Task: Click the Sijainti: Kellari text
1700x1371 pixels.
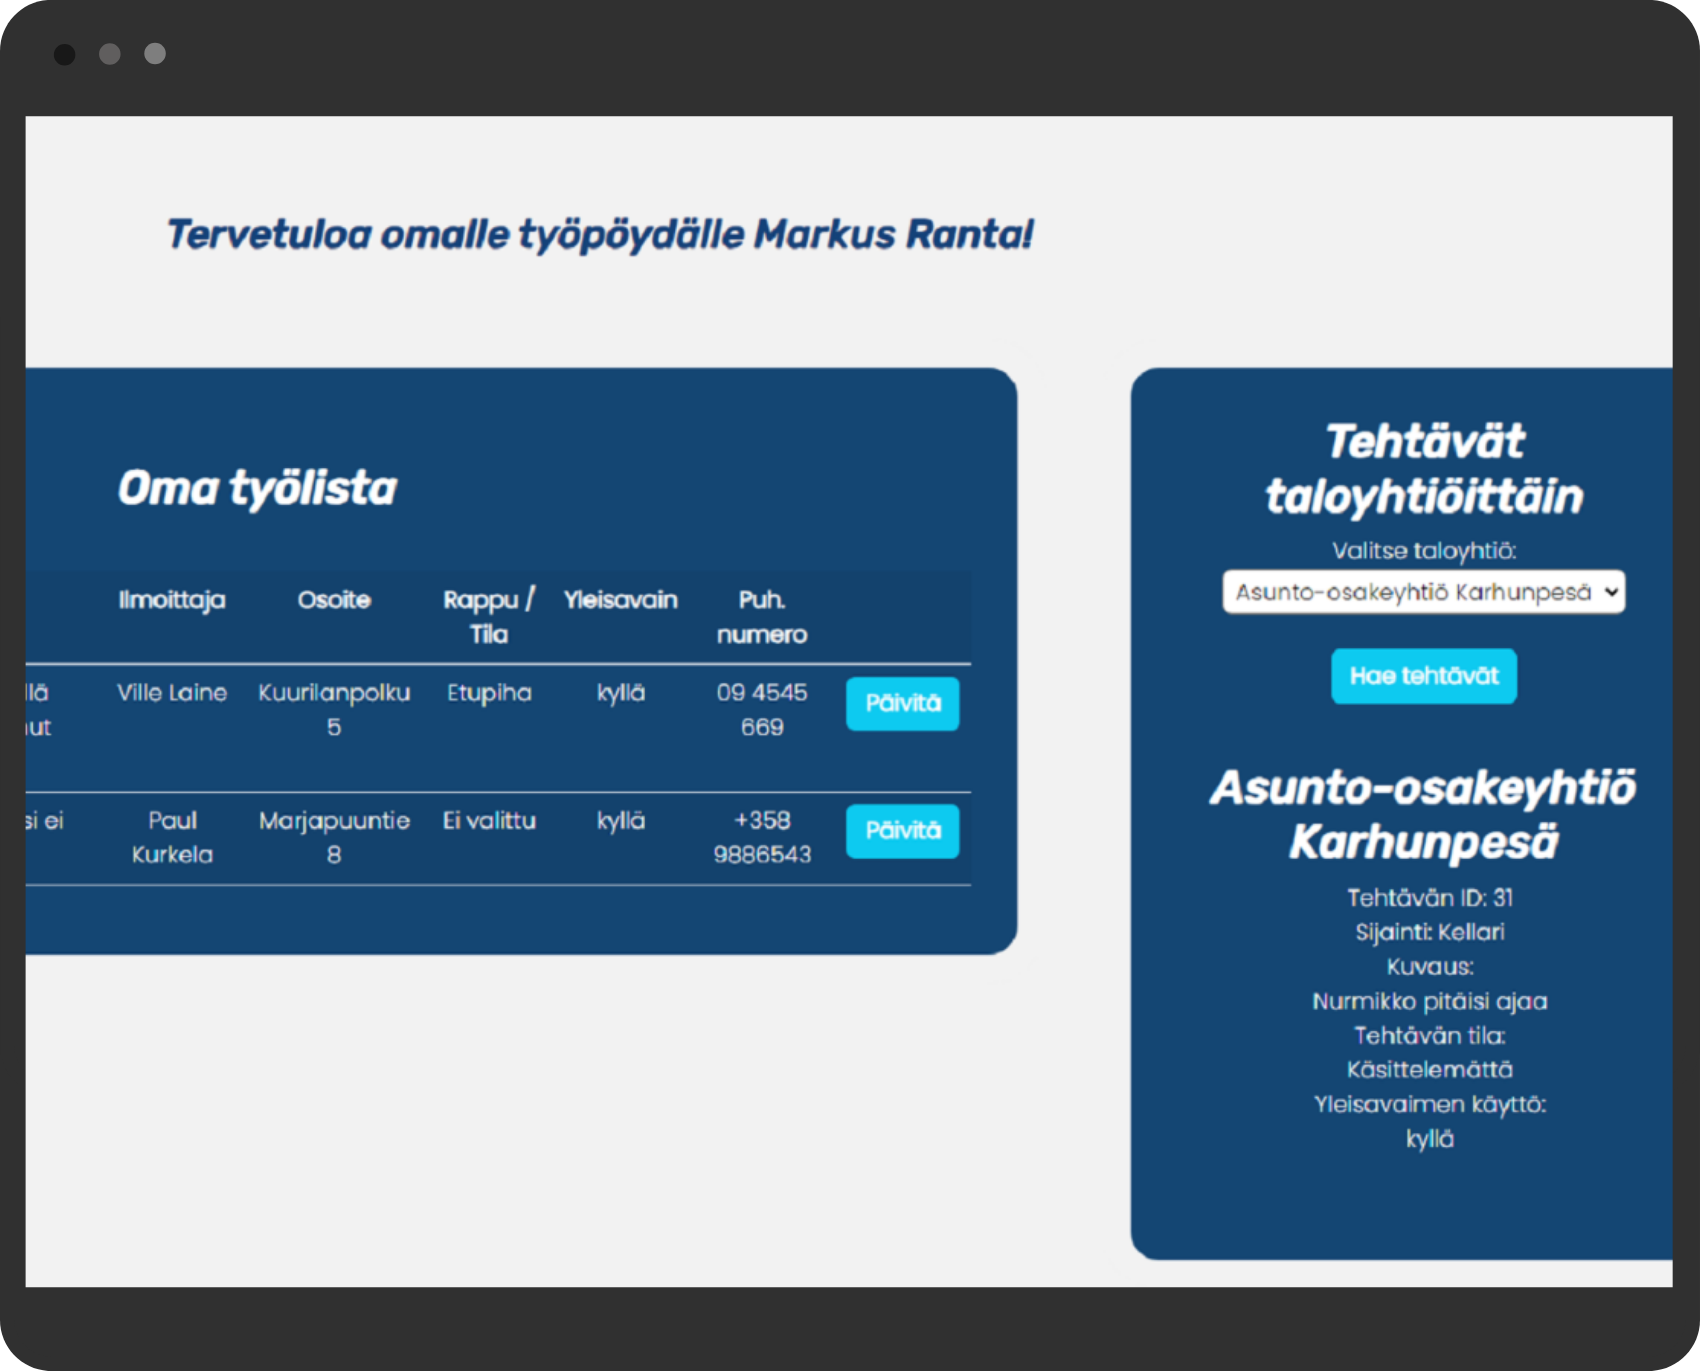Action: (x=1429, y=932)
